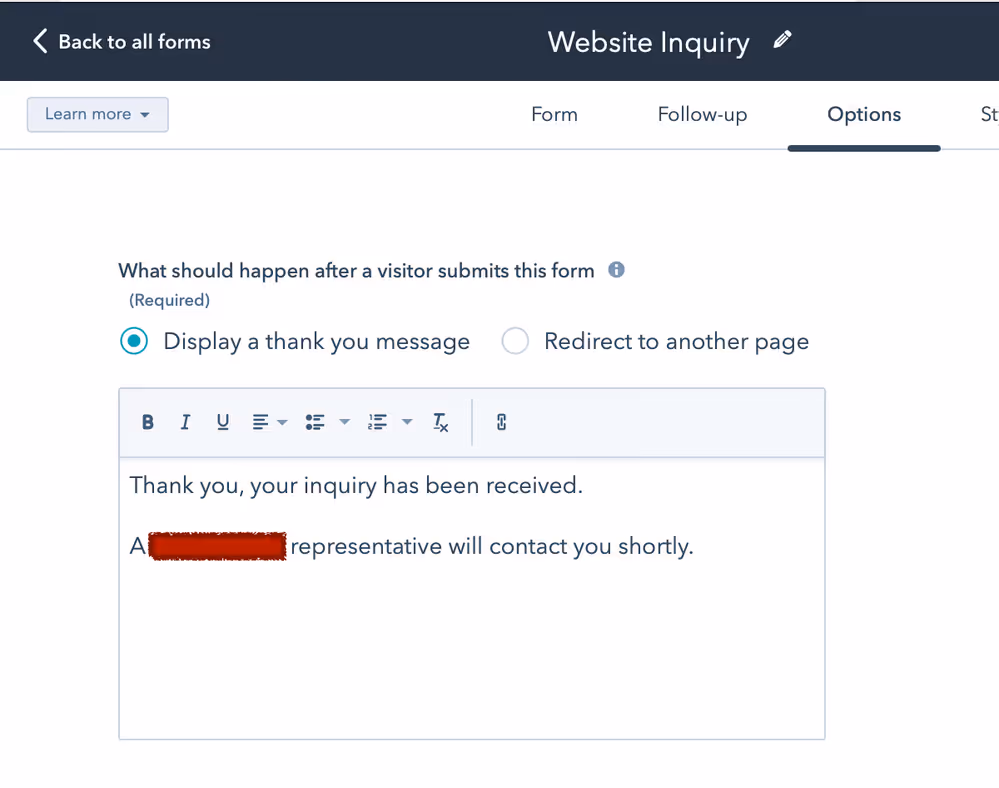
Task: Open the Learn more dropdown
Action: click(x=97, y=114)
